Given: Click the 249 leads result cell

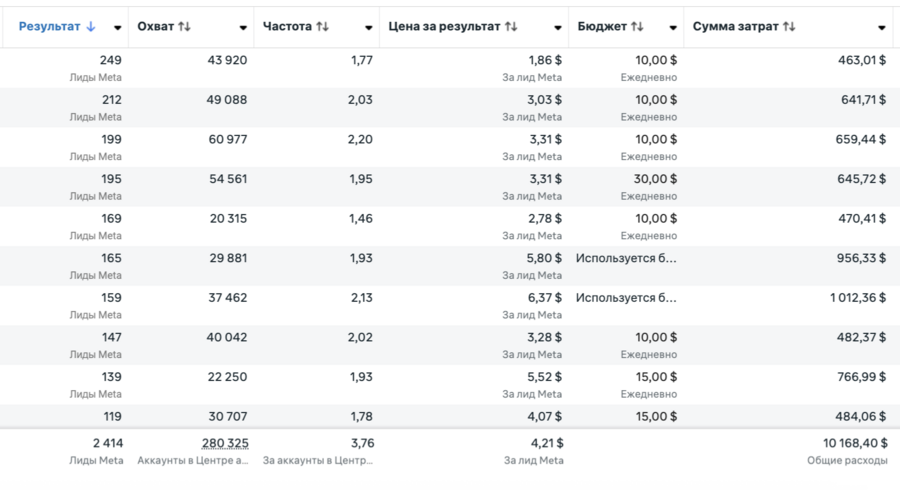Looking at the screenshot, I should pos(110,60).
